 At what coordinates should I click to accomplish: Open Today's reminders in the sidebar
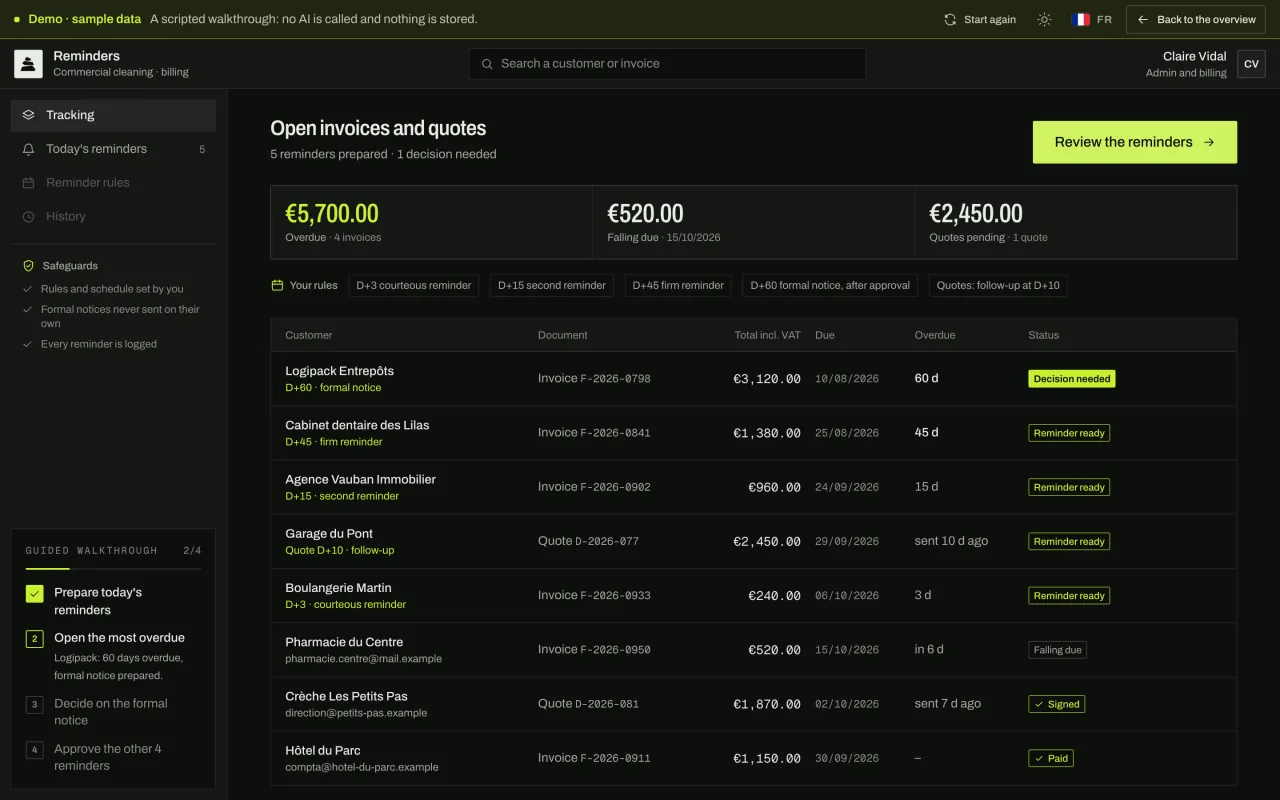[113, 149]
